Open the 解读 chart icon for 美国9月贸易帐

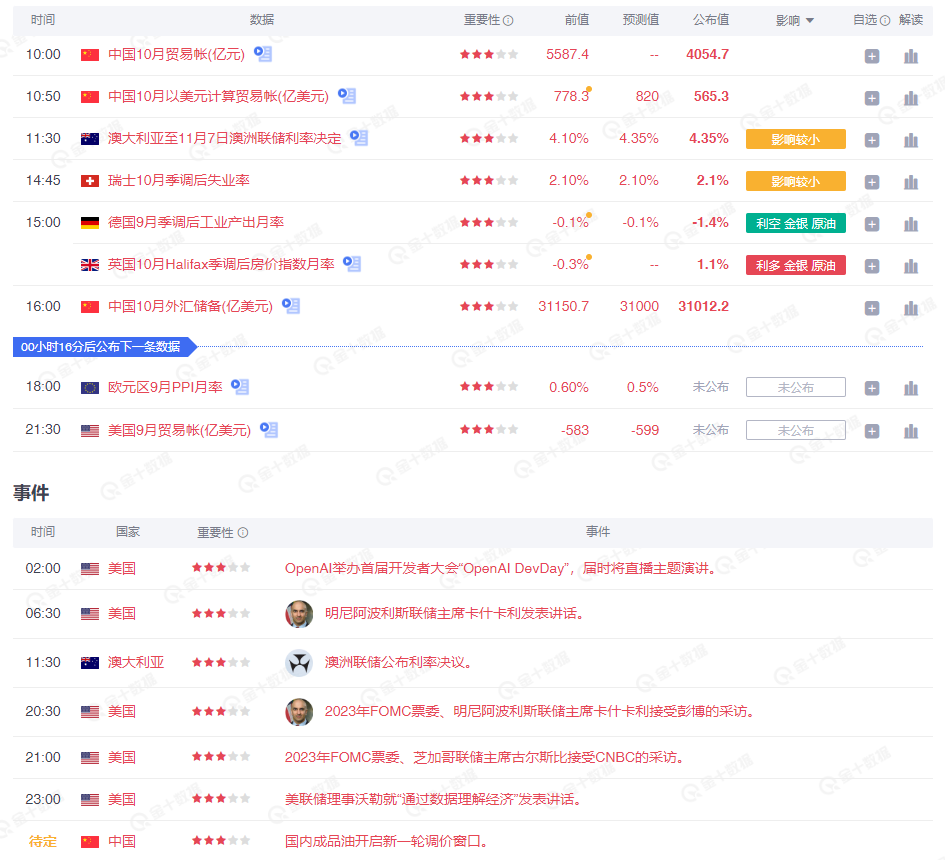(x=910, y=430)
